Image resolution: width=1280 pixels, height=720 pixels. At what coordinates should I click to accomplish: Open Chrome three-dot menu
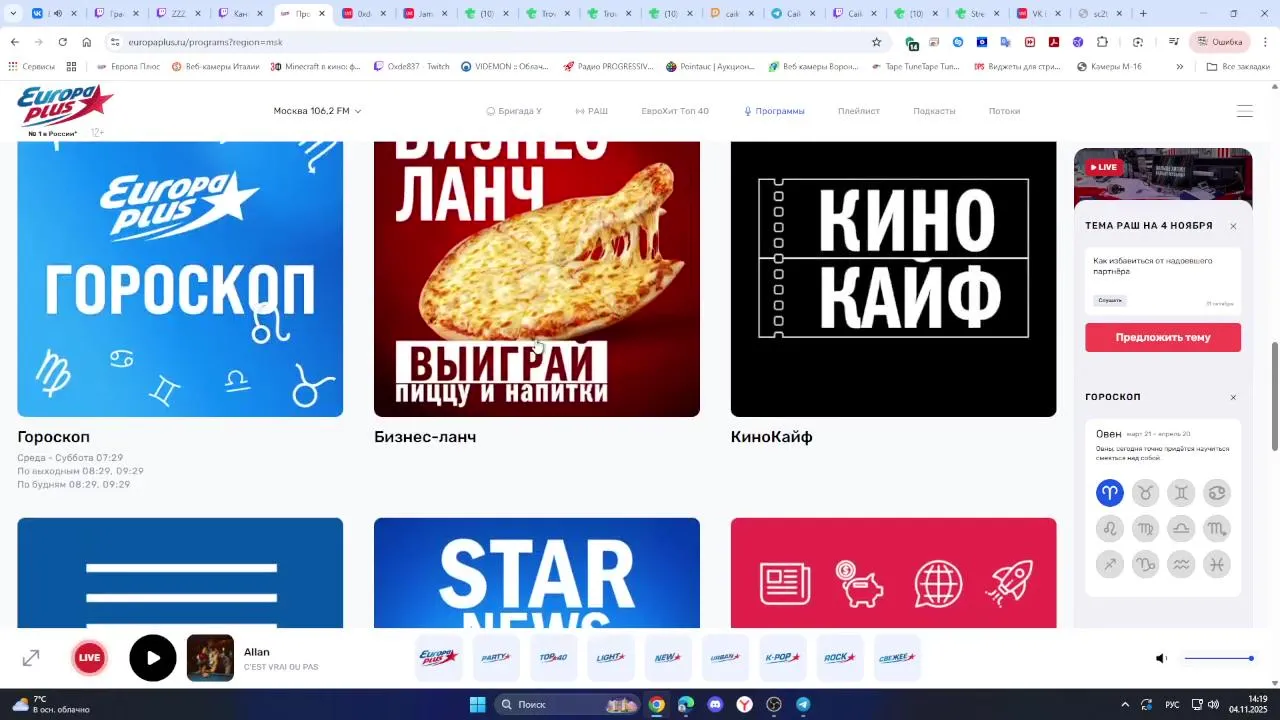pos(1265,42)
